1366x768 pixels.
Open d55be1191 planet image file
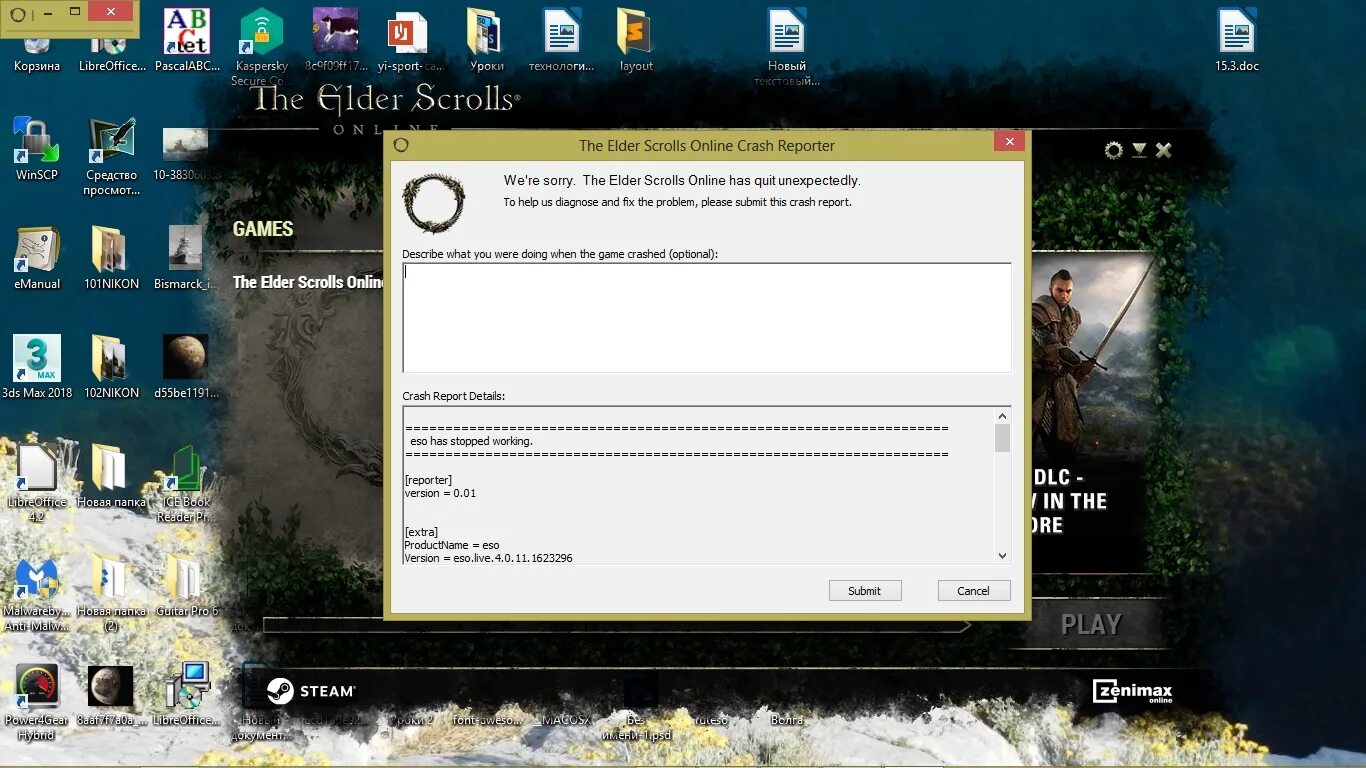coord(186,367)
